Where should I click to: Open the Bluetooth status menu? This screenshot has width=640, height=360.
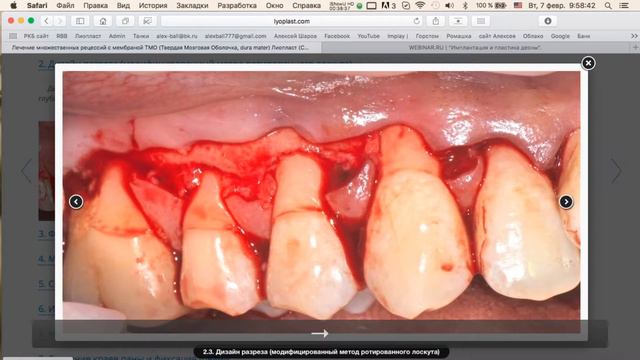(x=465, y=6)
